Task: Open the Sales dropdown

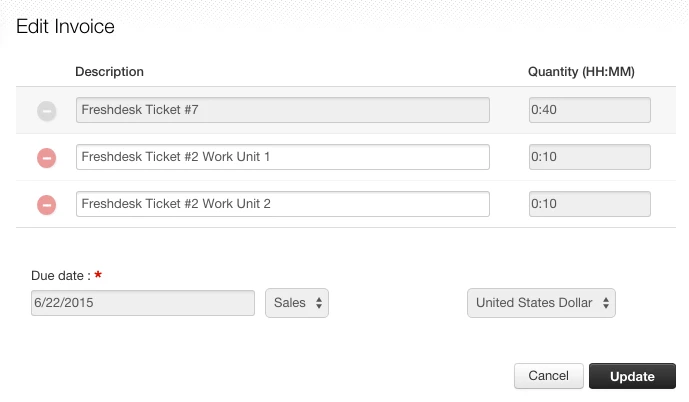Action: click(296, 303)
